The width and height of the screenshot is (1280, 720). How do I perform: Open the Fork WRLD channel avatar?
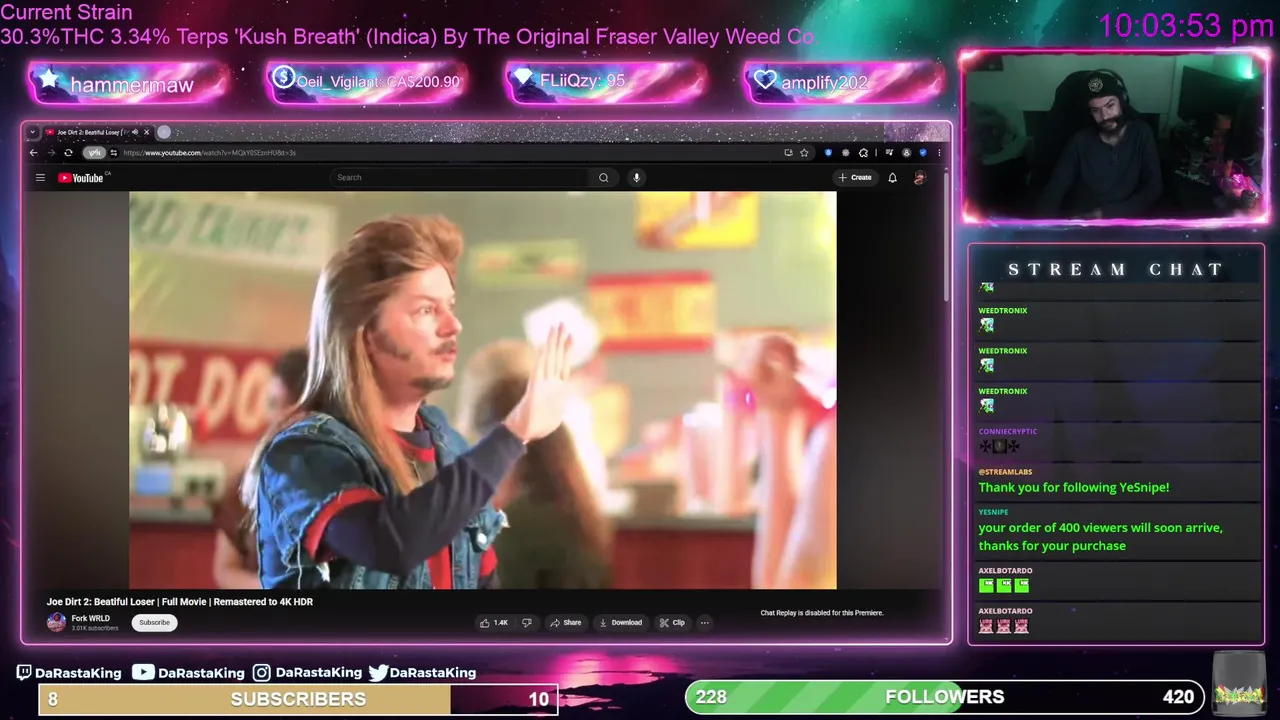tap(56, 623)
